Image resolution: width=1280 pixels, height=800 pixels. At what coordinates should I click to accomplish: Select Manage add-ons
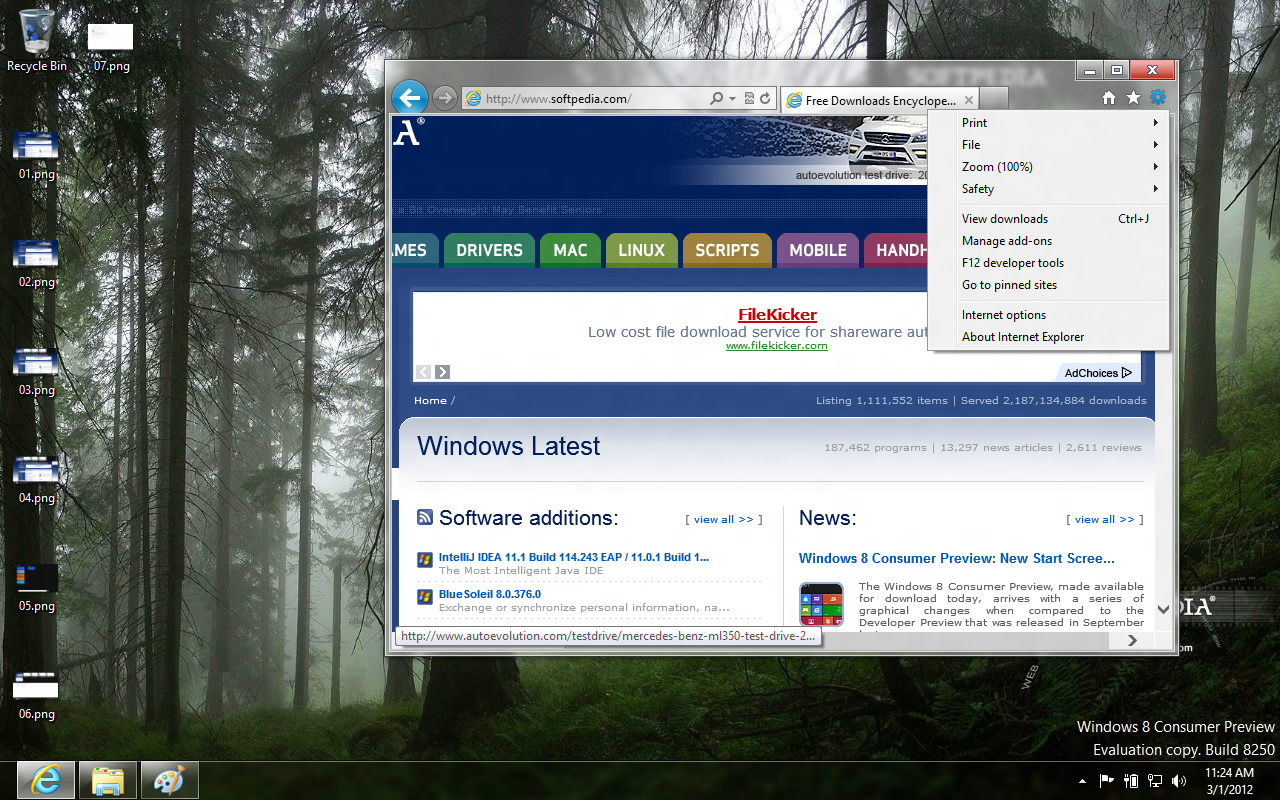pyautogui.click(x=1048, y=241)
